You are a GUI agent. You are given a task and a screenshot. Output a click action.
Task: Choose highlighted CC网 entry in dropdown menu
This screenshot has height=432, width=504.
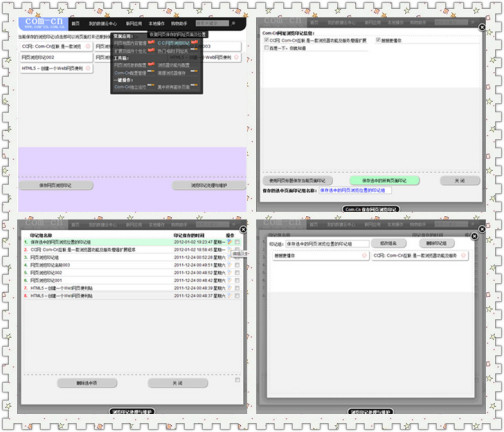[x=174, y=43]
